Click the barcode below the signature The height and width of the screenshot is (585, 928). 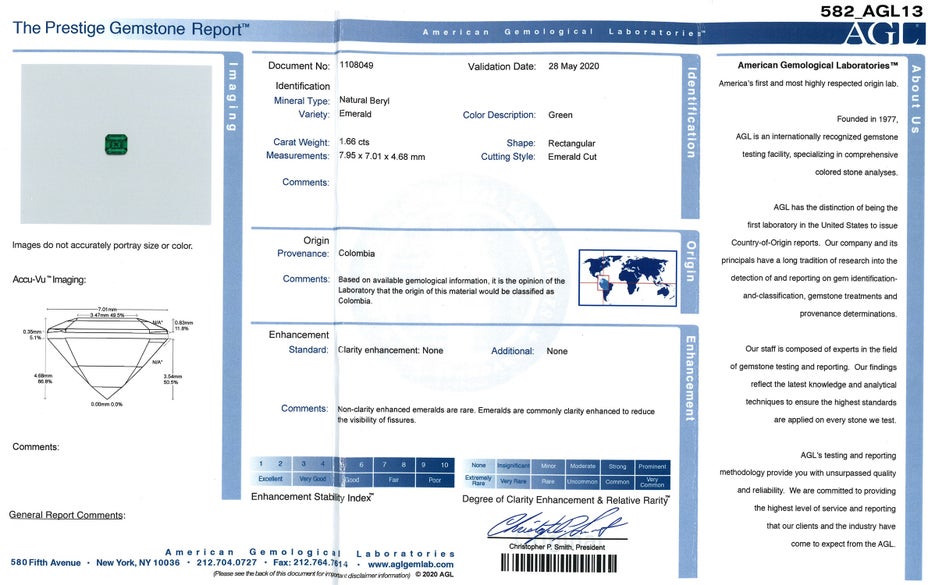[x=567, y=562]
